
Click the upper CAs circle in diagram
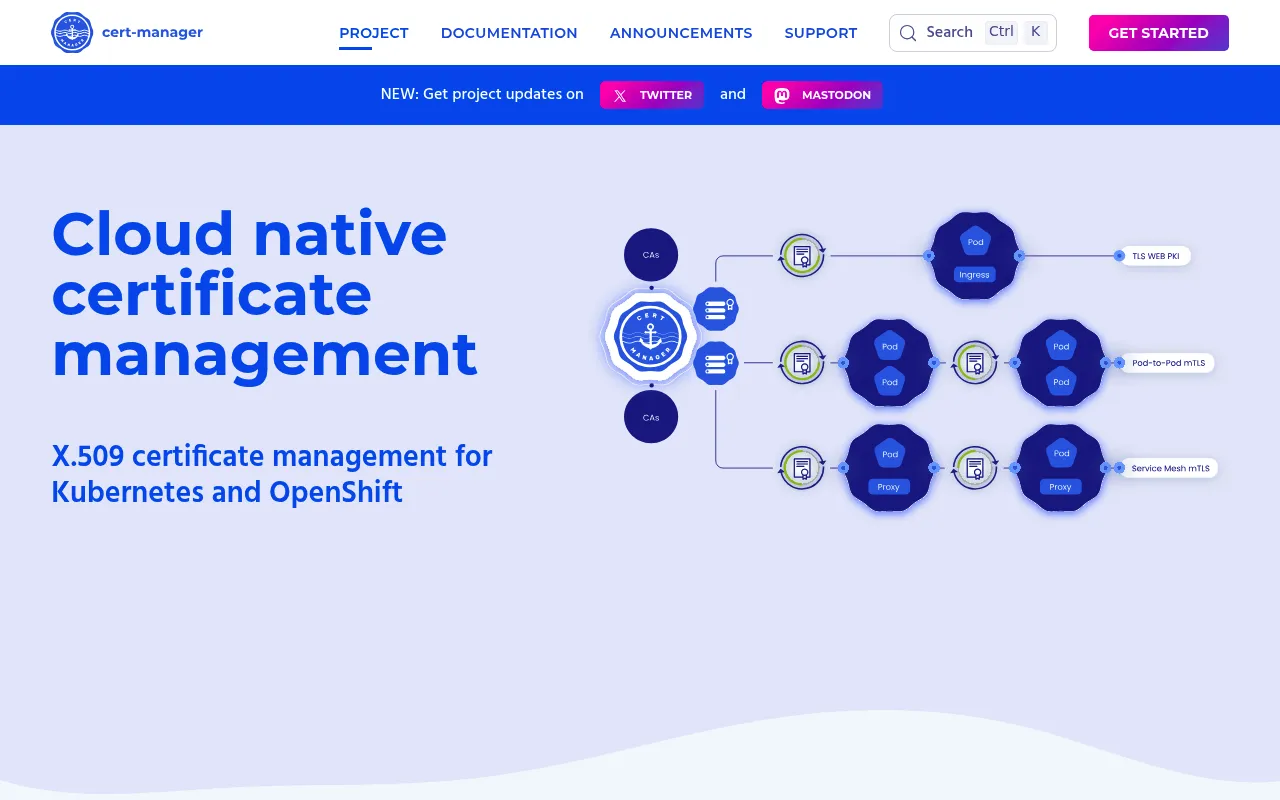click(651, 255)
